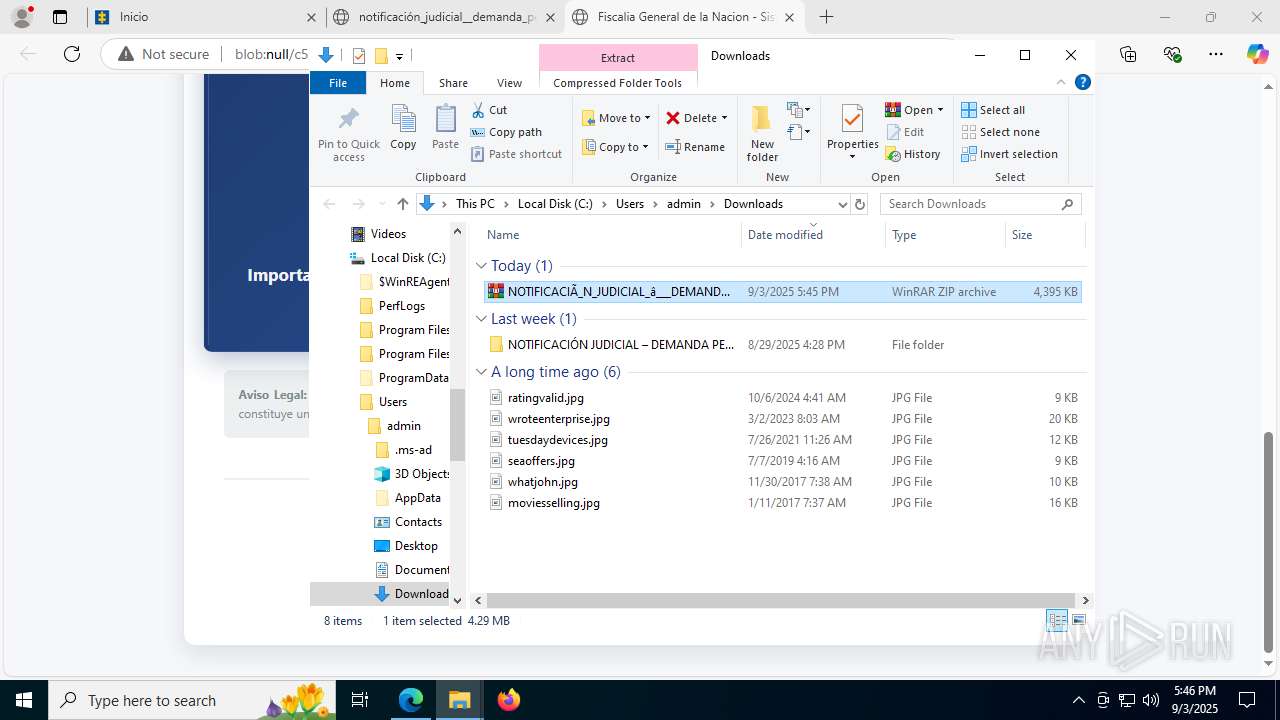
Task: Open Explorer Help question mark icon
Action: (1082, 83)
